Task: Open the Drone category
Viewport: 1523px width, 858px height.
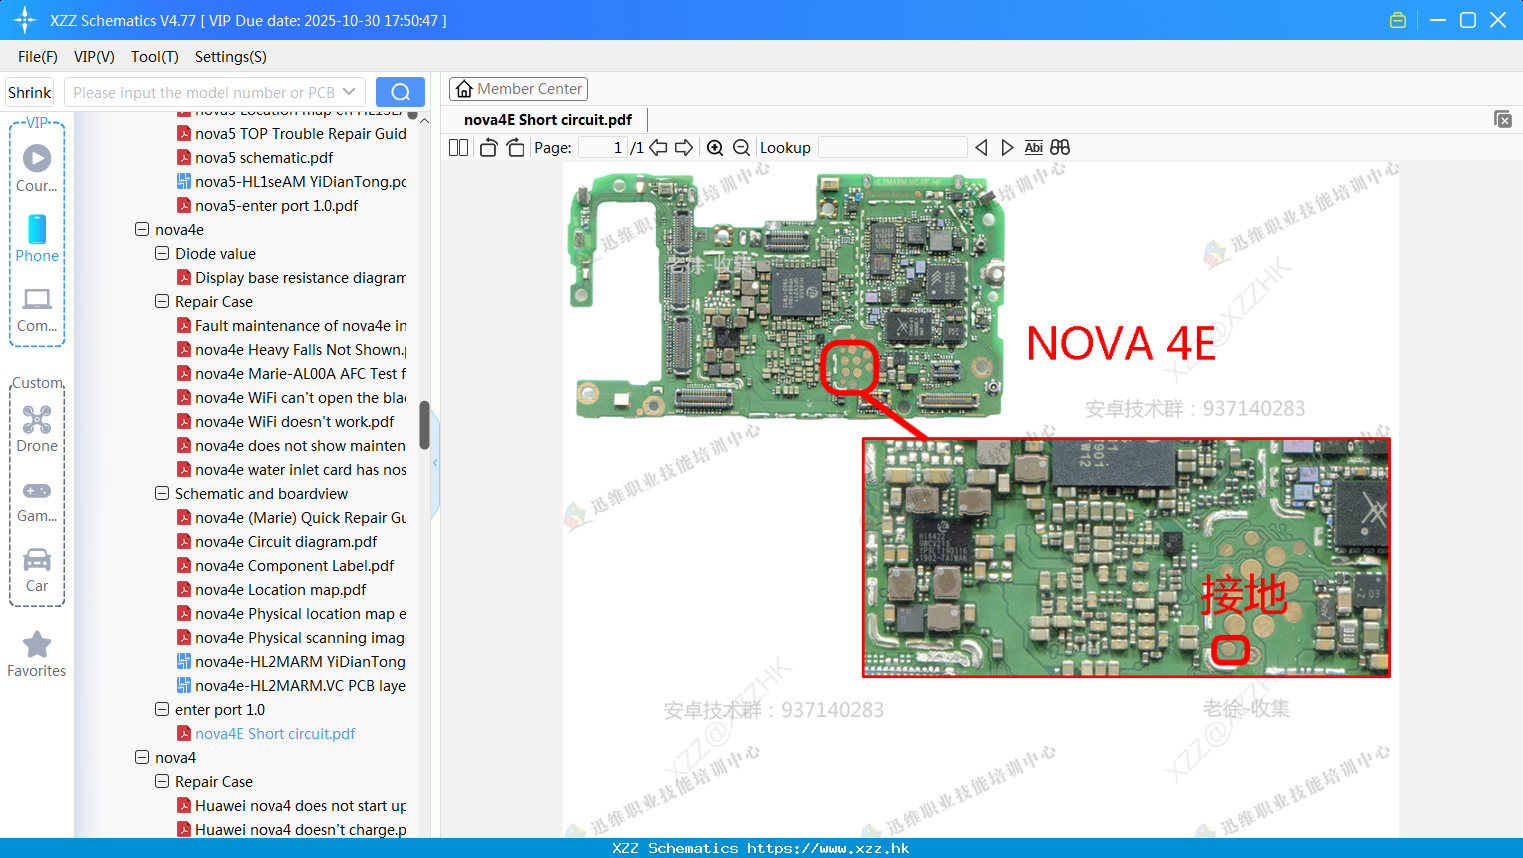Action: [37, 429]
